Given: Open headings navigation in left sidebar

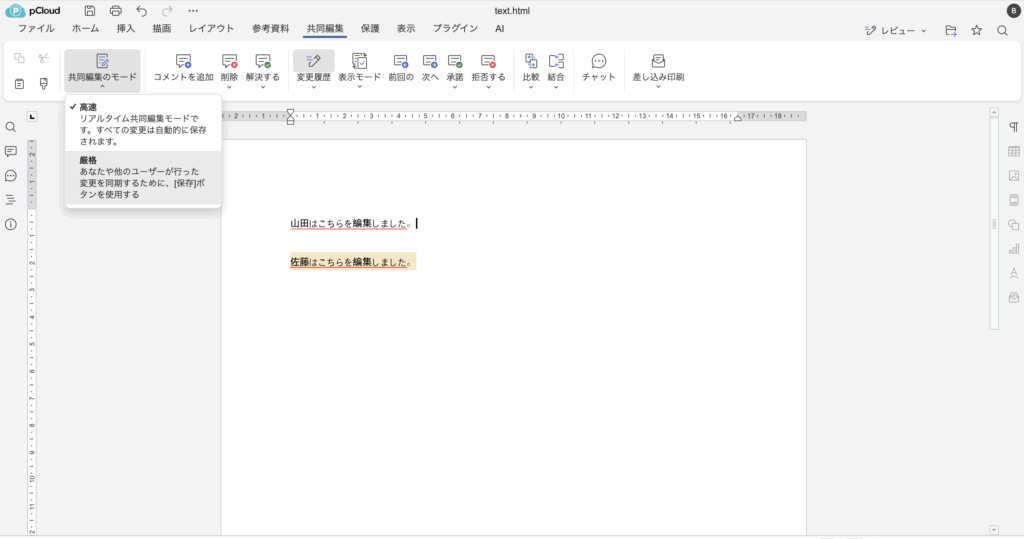Looking at the screenshot, I should point(10,200).
